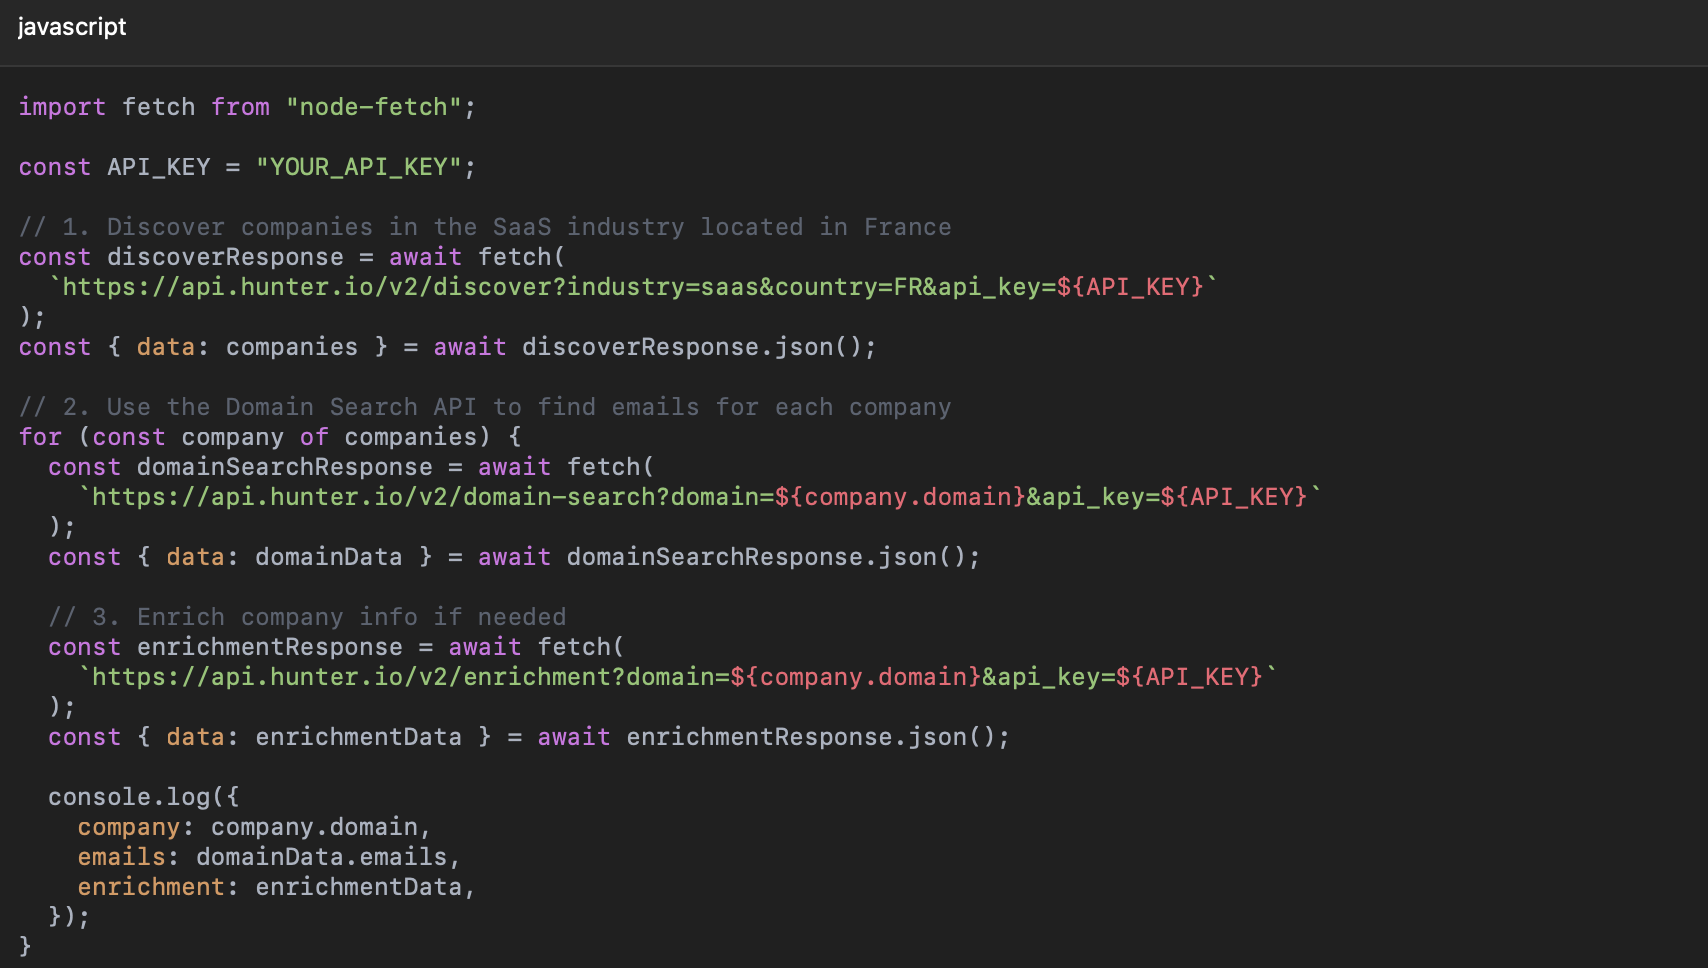Viewport: 1708px width, 968px height.
Task: Click the enrichment property key
Action: point(151,887)
